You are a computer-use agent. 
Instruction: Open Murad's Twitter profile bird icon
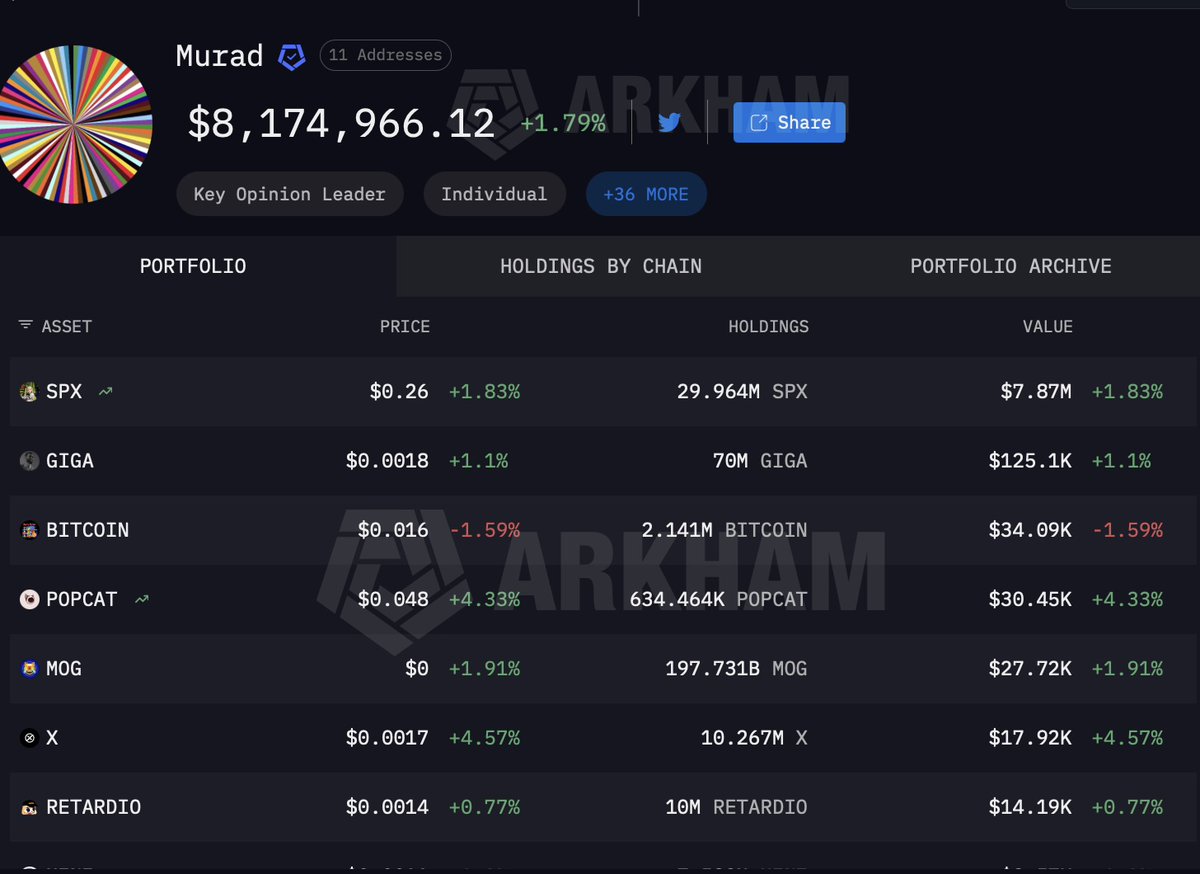(x=669, y=123)
